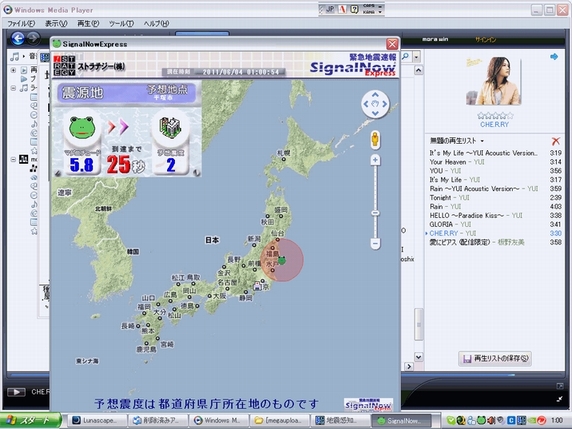Click the Street View pegman icon
The width and height of the screenshot is (572, 429).
[375, 140]
